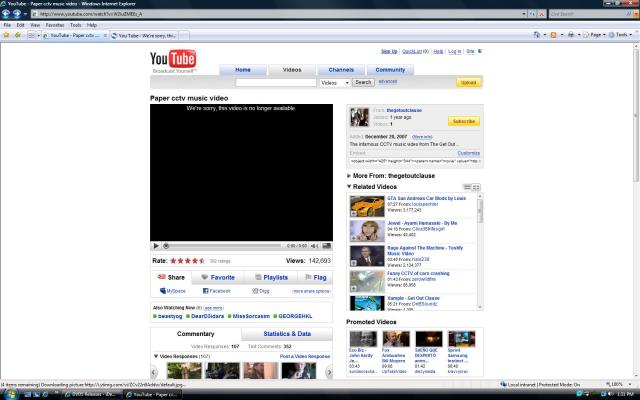The height and width of the screenshot is (400, 640).
Task: Switch to YouTube Channels tab
Action: click(341, 70)
